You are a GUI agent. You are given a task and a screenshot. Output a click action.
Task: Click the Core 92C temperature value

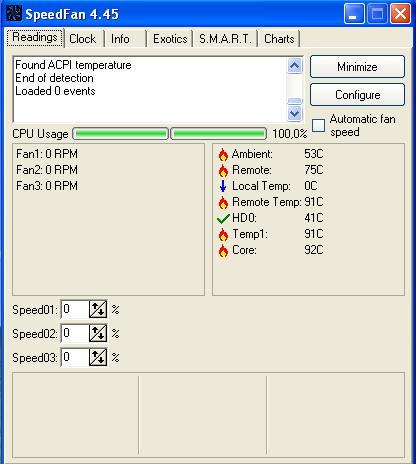314,250
